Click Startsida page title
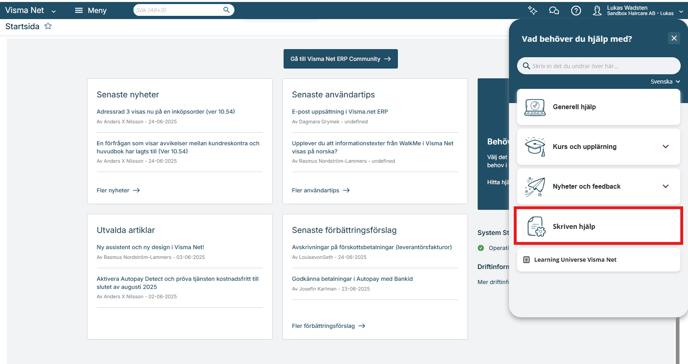Viewport: 688px width, 364px height. (22, 26)
